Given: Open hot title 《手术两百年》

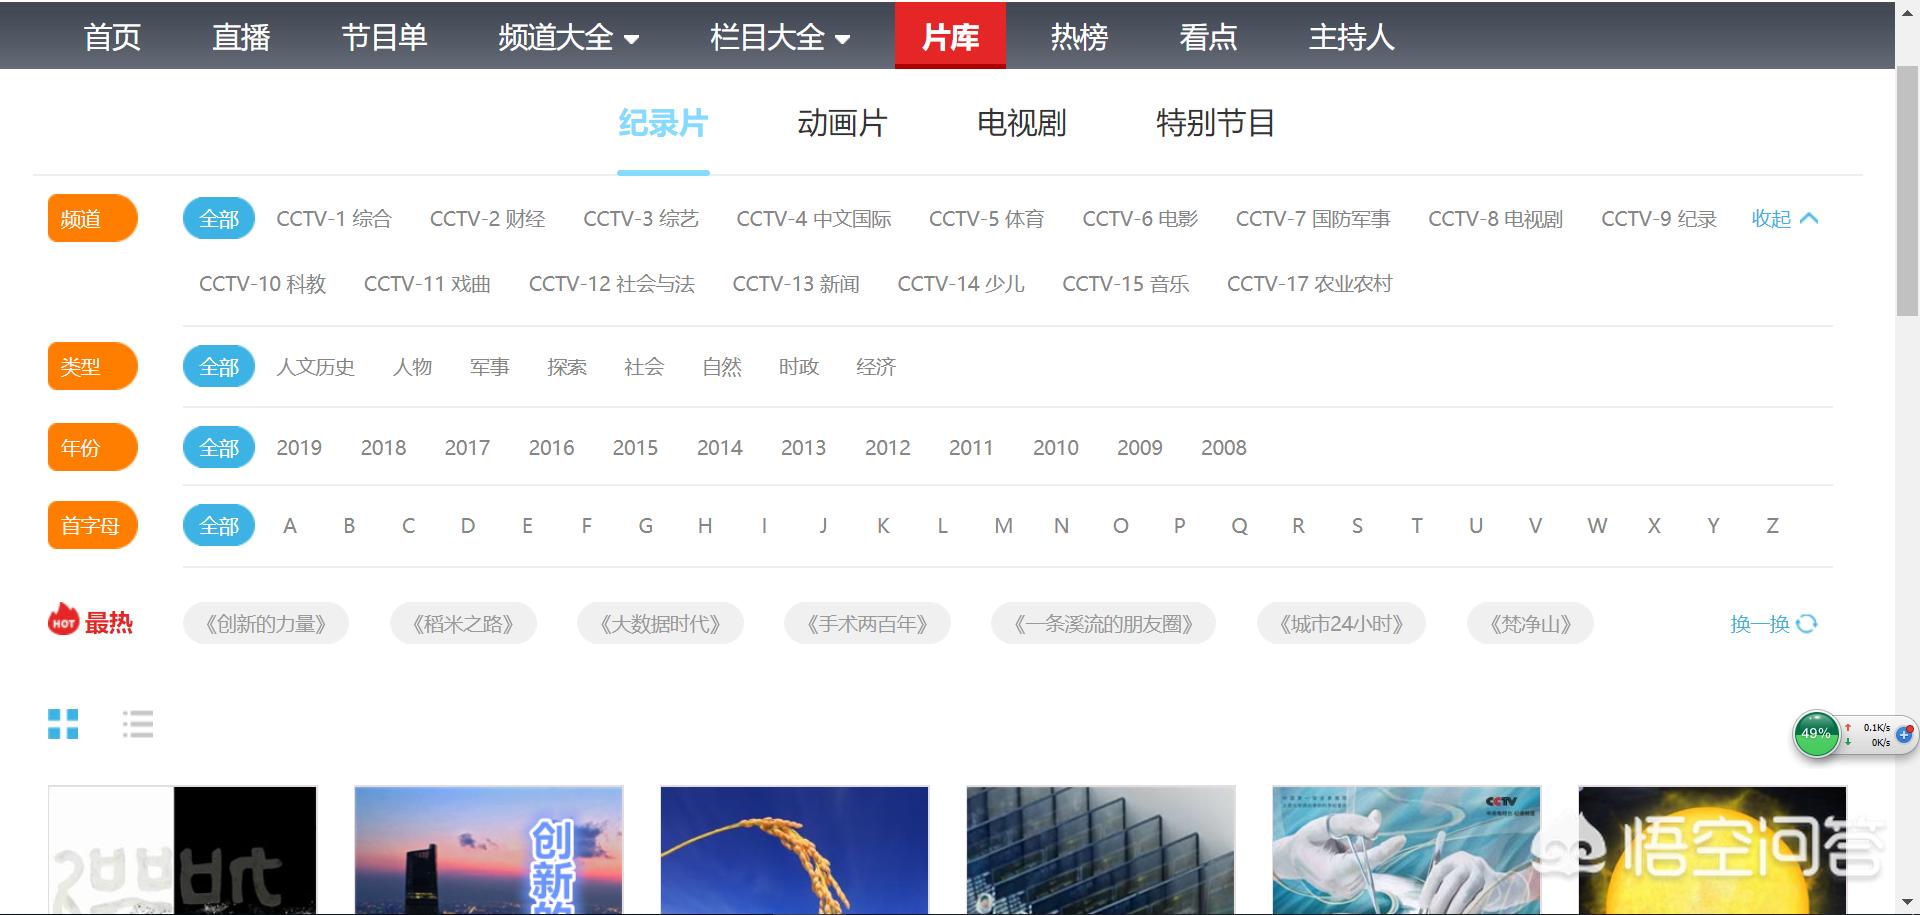Looking at the screenshot, I should [x=867, y=624].
